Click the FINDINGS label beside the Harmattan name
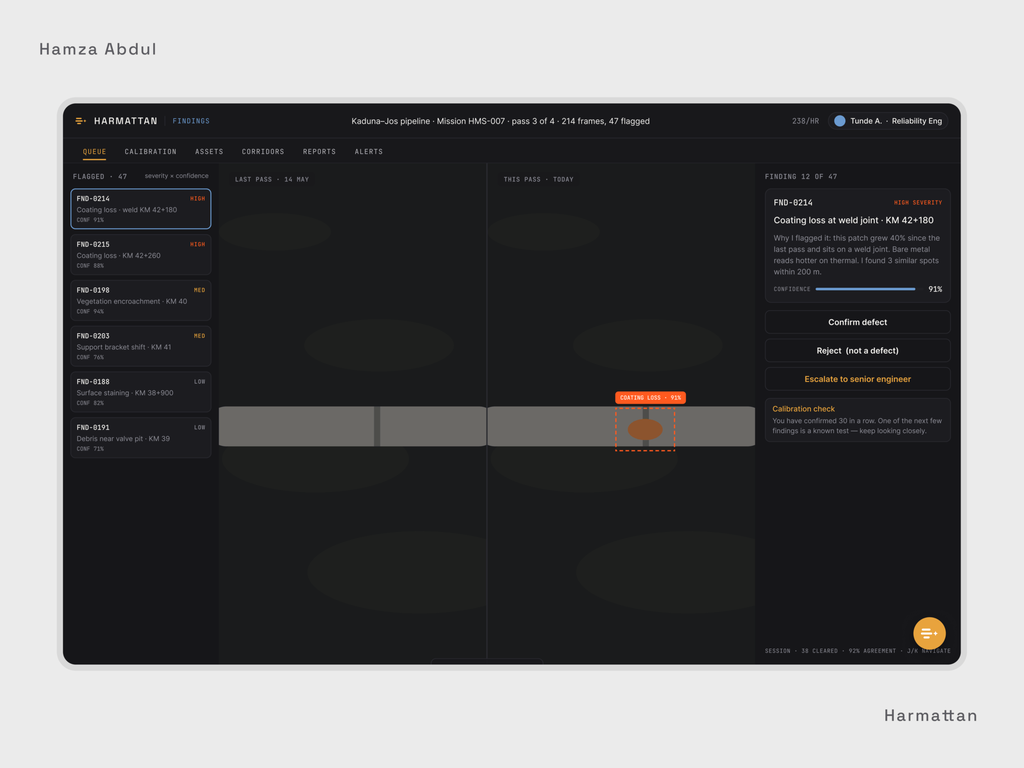The image size is (1024, 768). pyautogui.click(x=191, y=121)
